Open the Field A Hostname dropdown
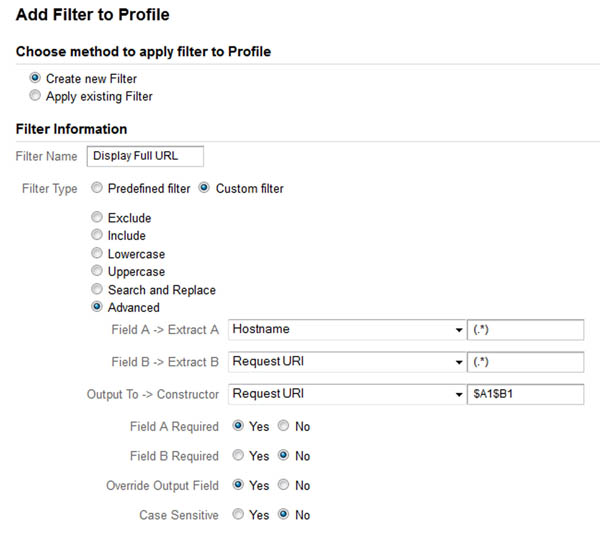Viewport: 600px width, 536px height. pos(345,330)
